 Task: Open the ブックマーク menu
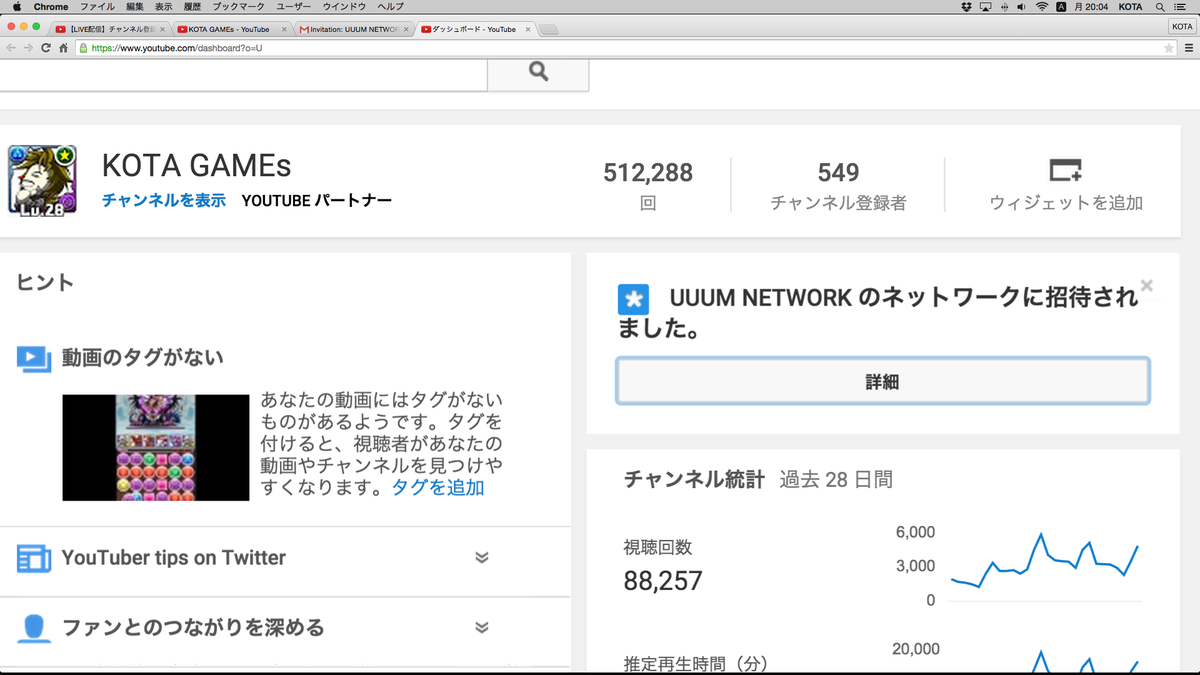[x=238, y=7]
